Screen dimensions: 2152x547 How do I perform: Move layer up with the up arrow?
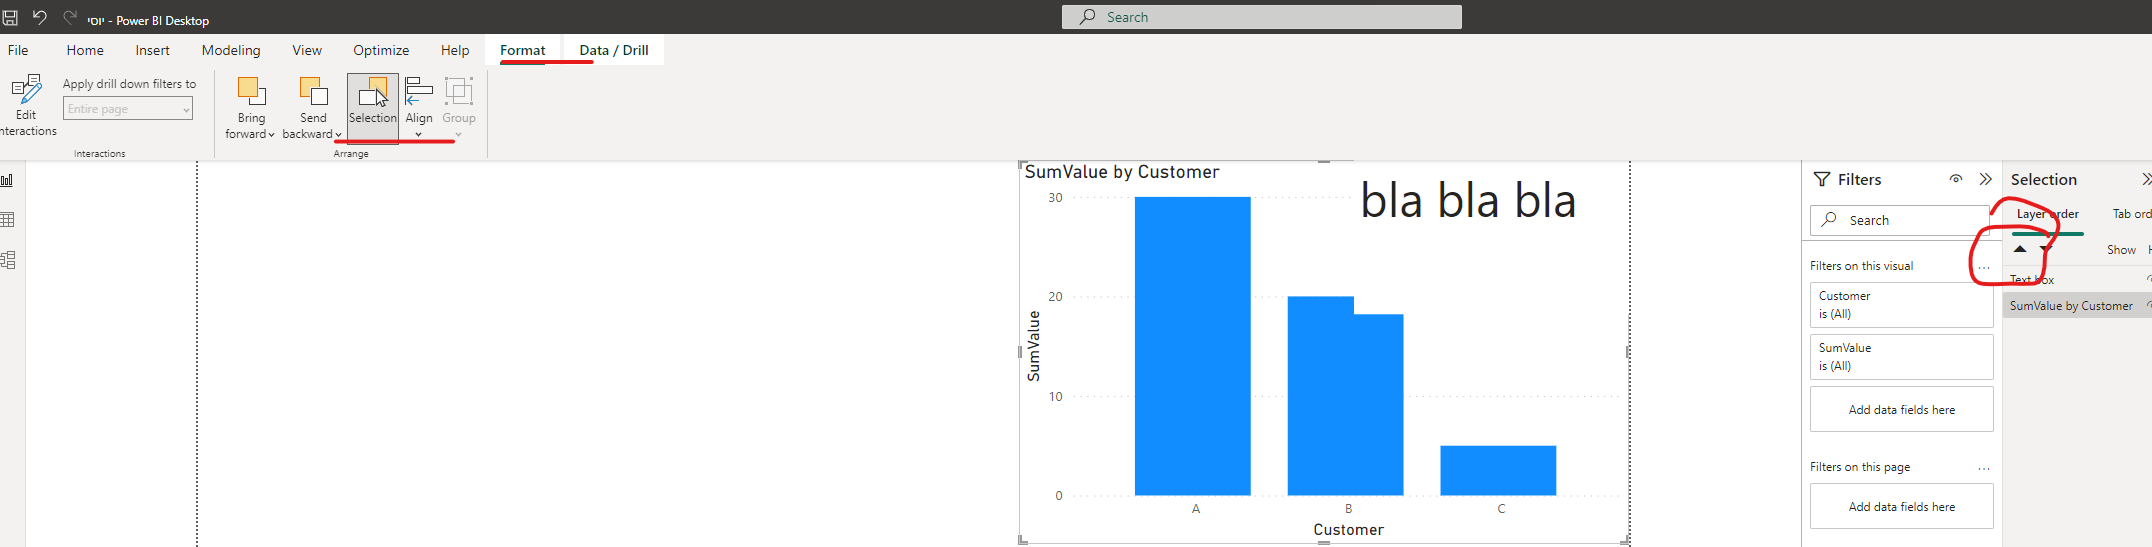[2020, 249]
